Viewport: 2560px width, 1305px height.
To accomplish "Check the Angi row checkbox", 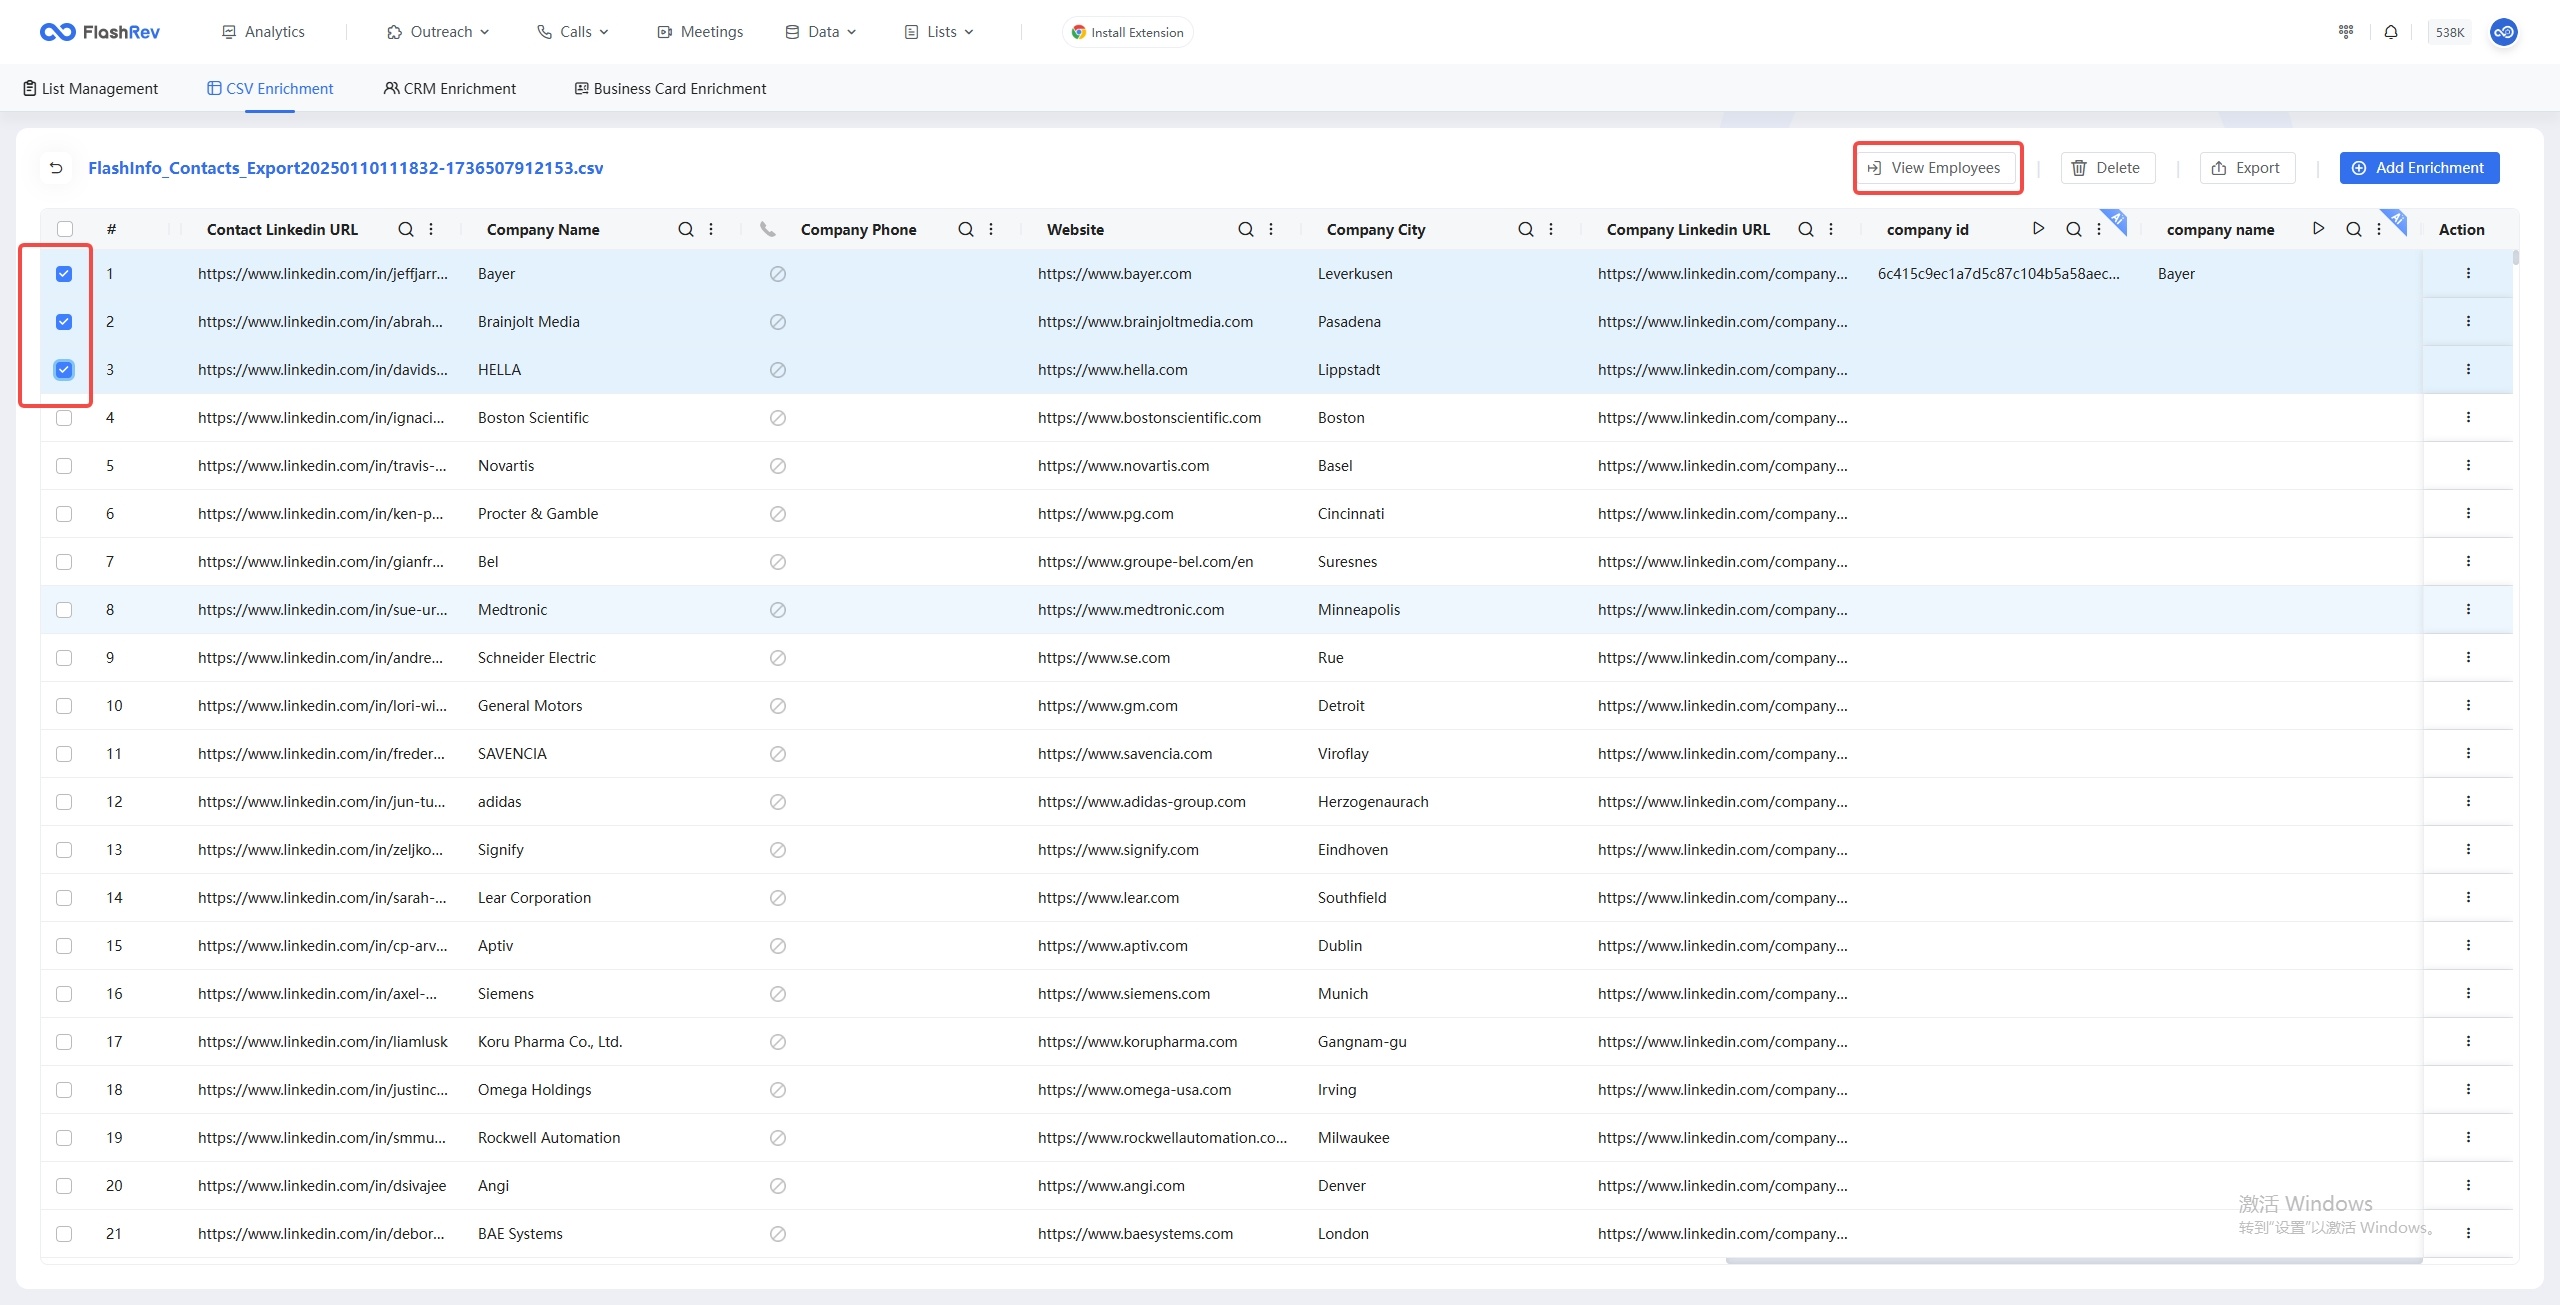I will (x=64, y=1186).
